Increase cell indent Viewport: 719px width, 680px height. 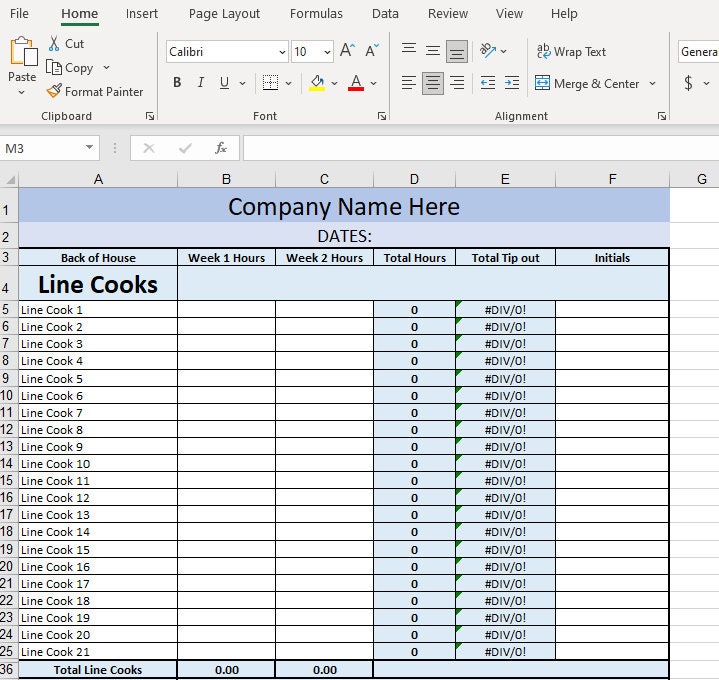[x=512, y=83]
